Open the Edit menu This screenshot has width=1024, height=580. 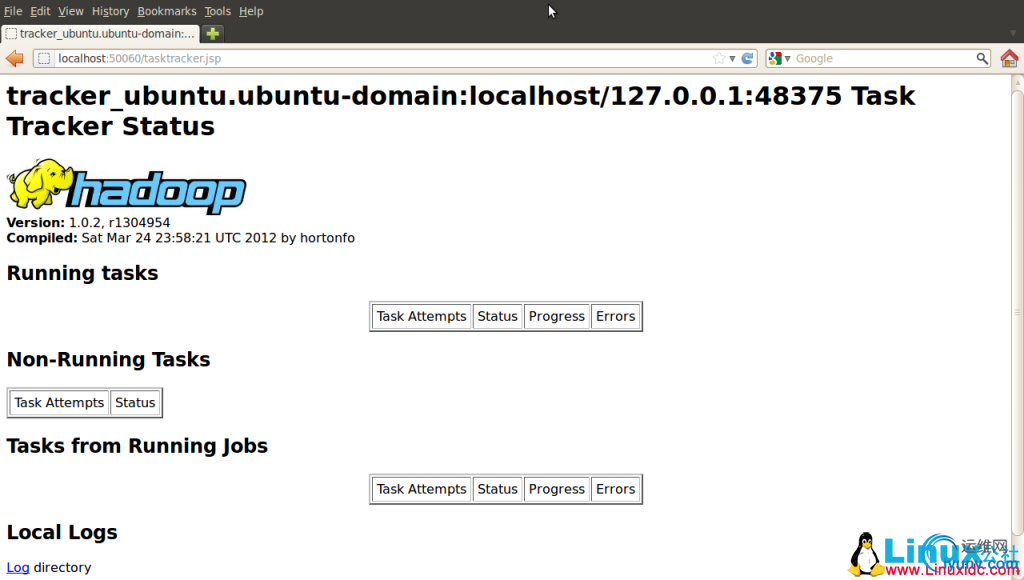tap(40, 11)
